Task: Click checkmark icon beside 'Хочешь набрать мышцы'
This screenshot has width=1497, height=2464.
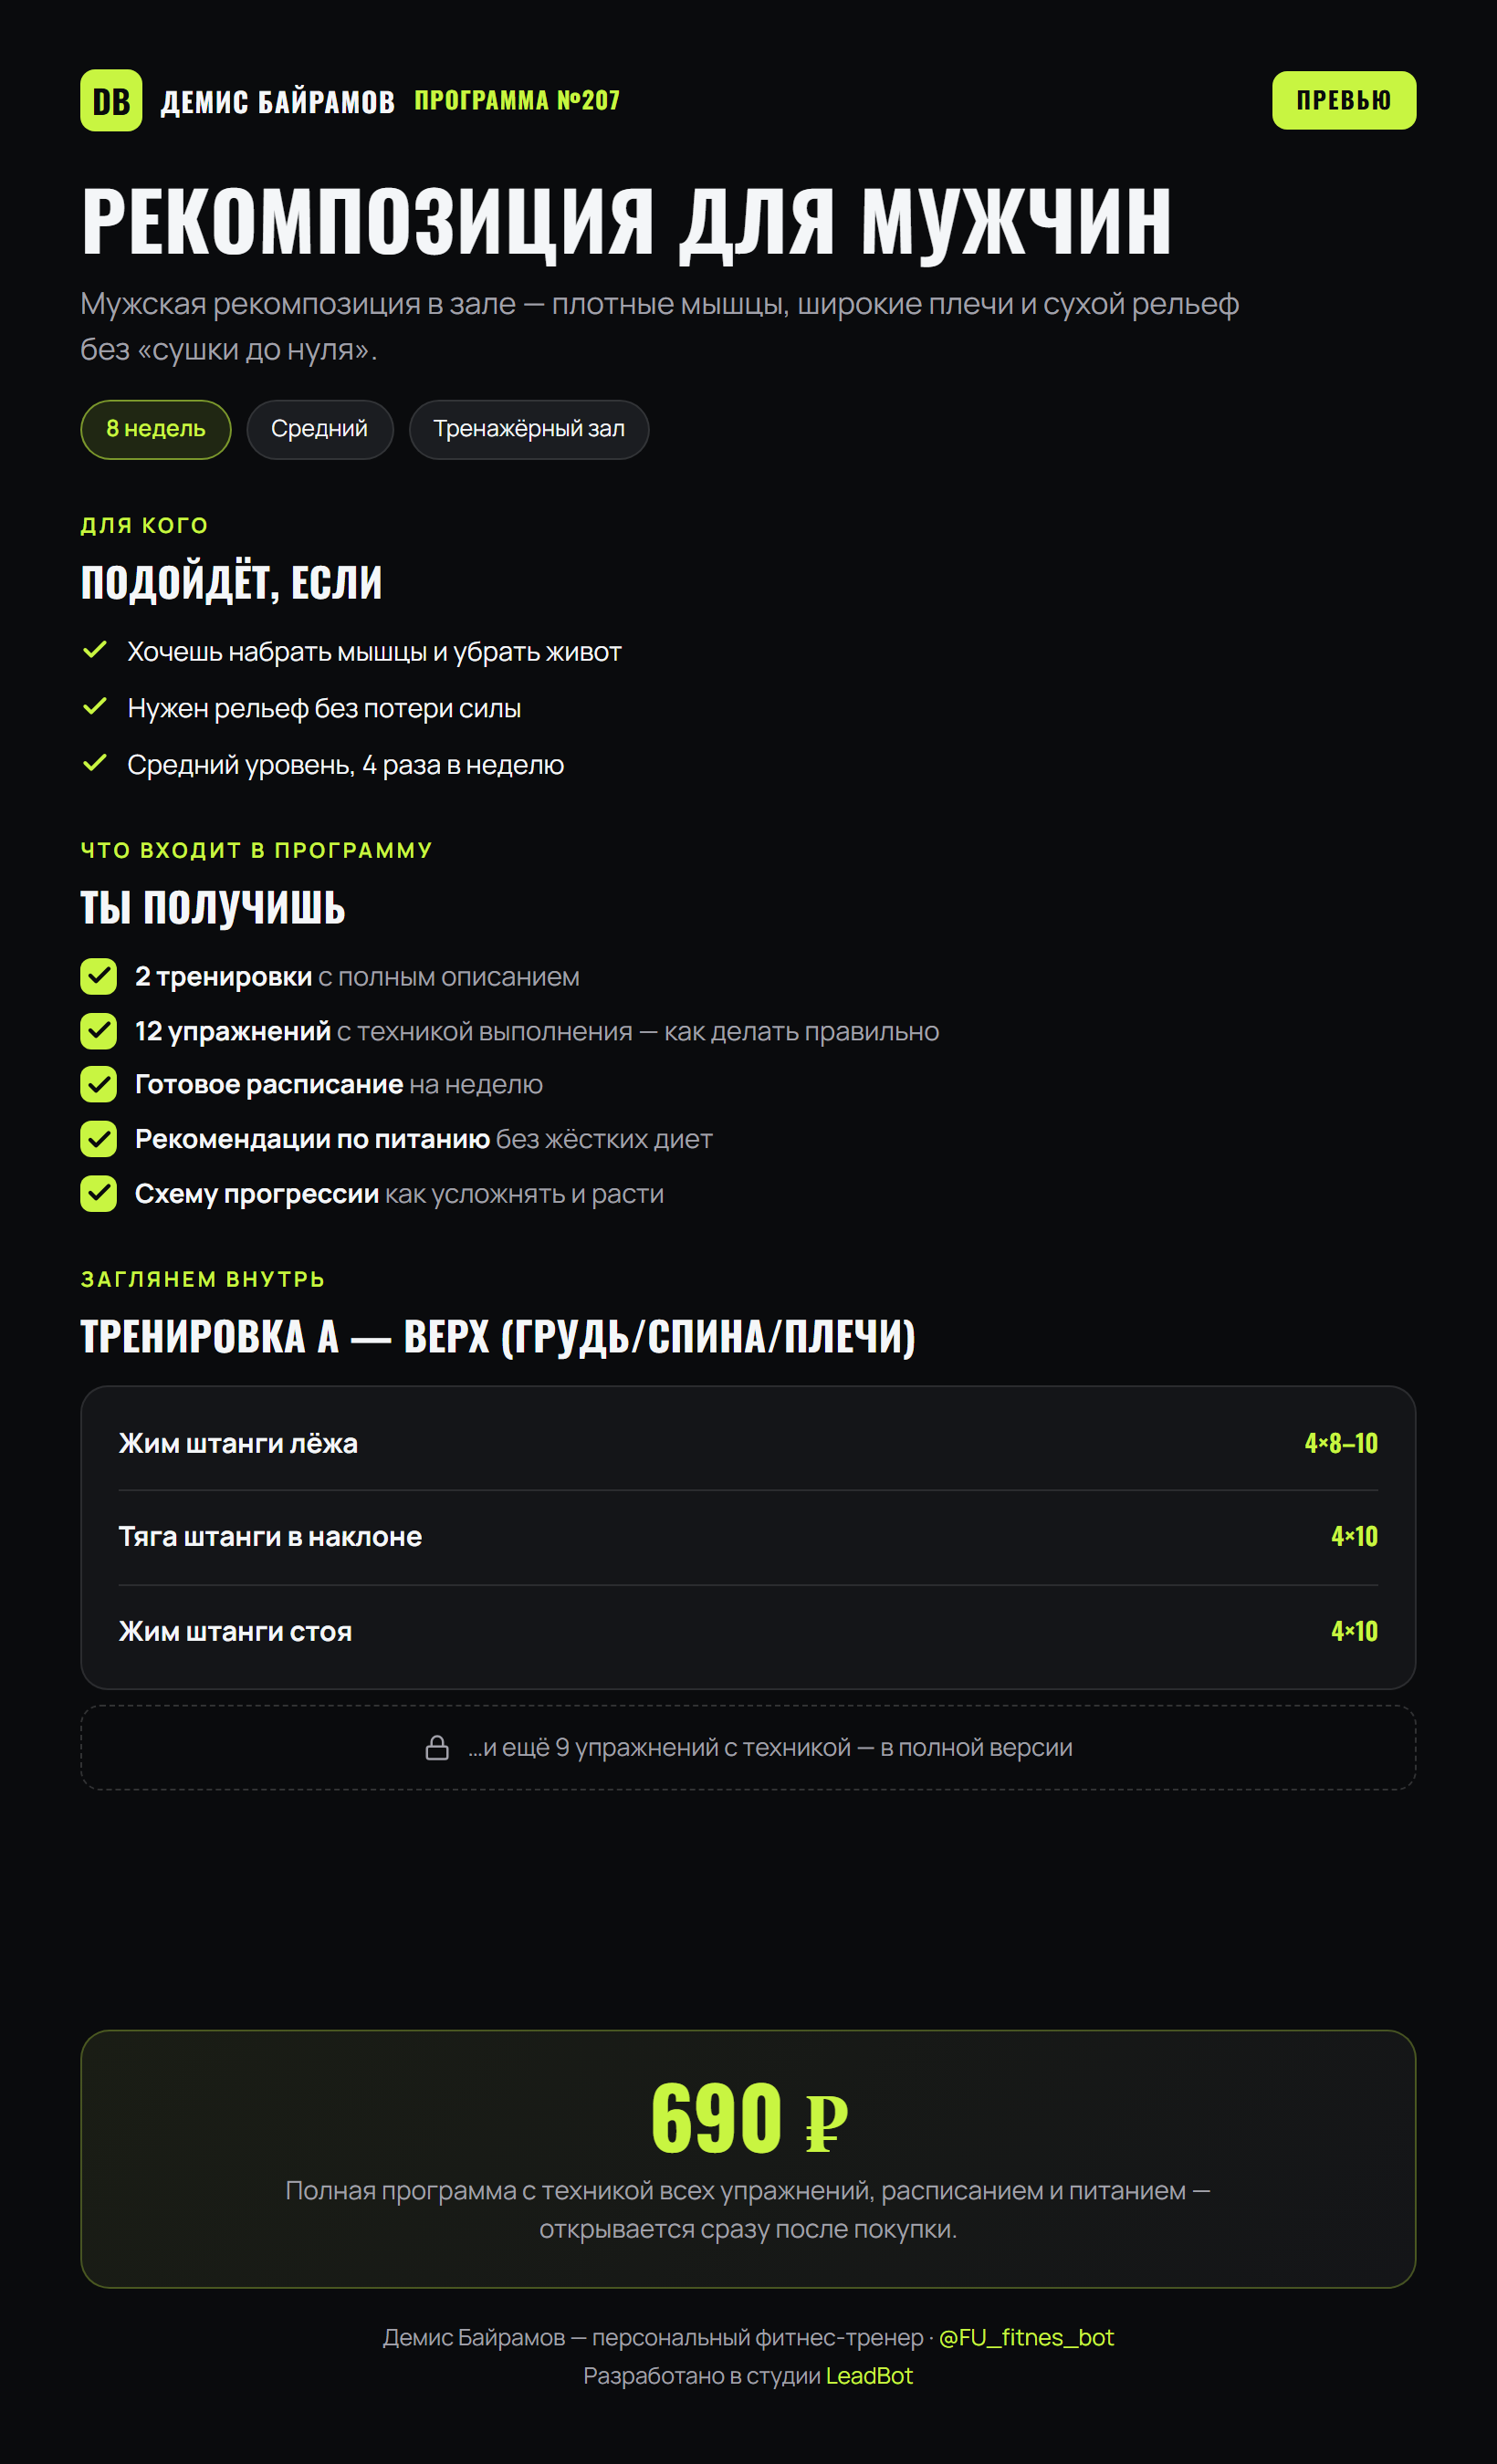Action: (95, 650)
